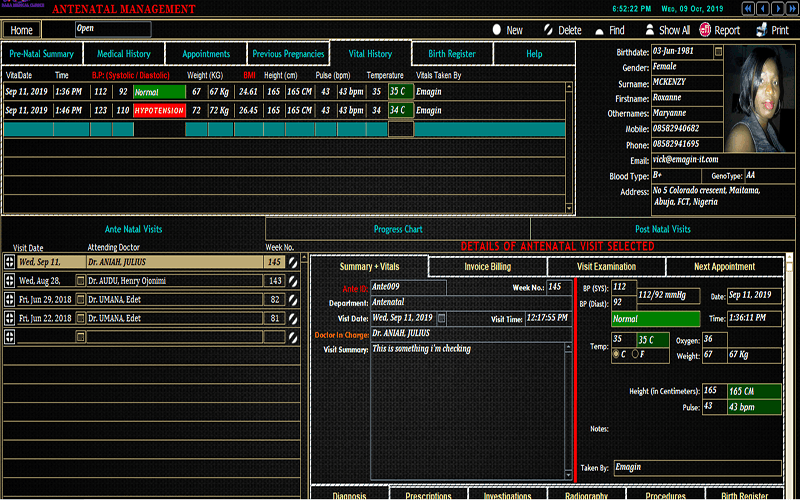
Task: Expand the Fri, Jun 22, 2018 visit row
Action: pyautogui.click(x=10, y=319)
